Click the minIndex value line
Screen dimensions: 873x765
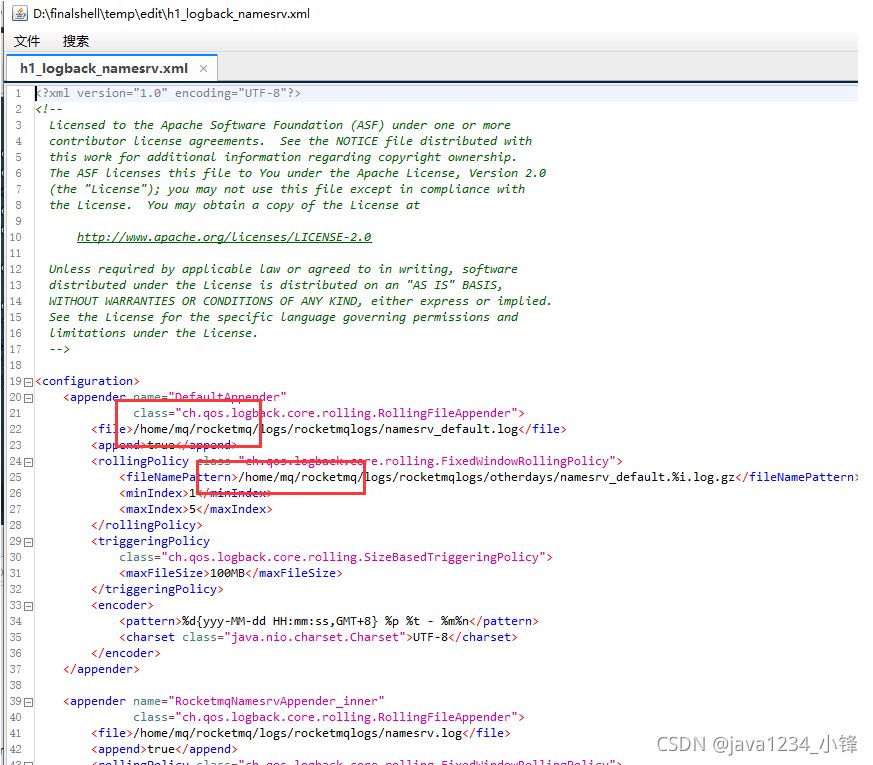point(195,493)
